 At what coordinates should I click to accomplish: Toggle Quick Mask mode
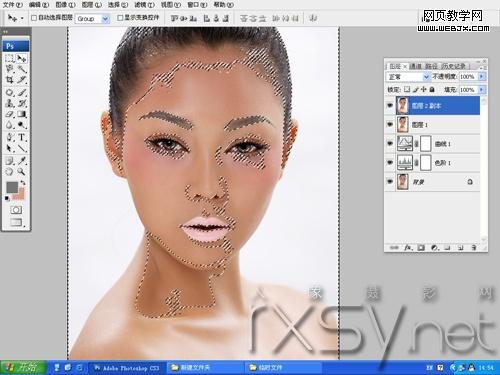[x=16, y=210]
